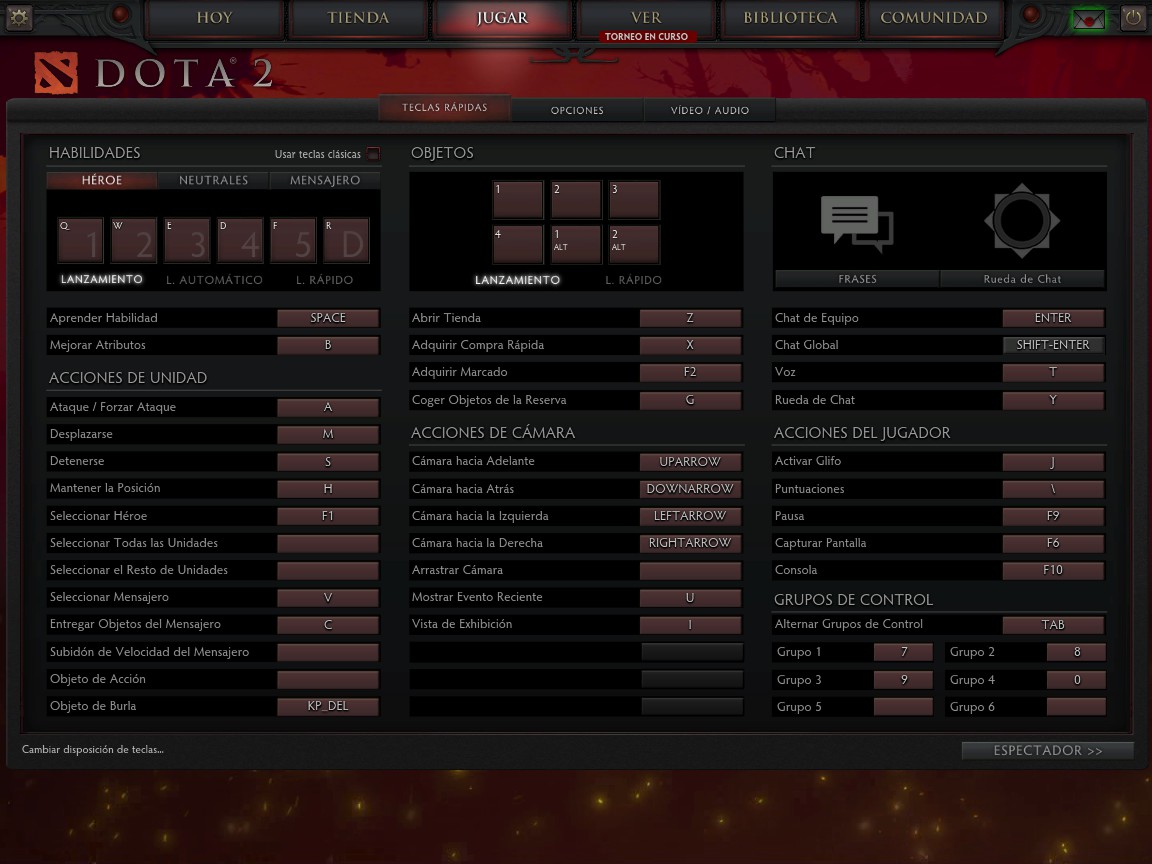Viewport: 1152px width, 864px height.
Task: Click item slot 2 ALT
Action: tap(634, 244)
